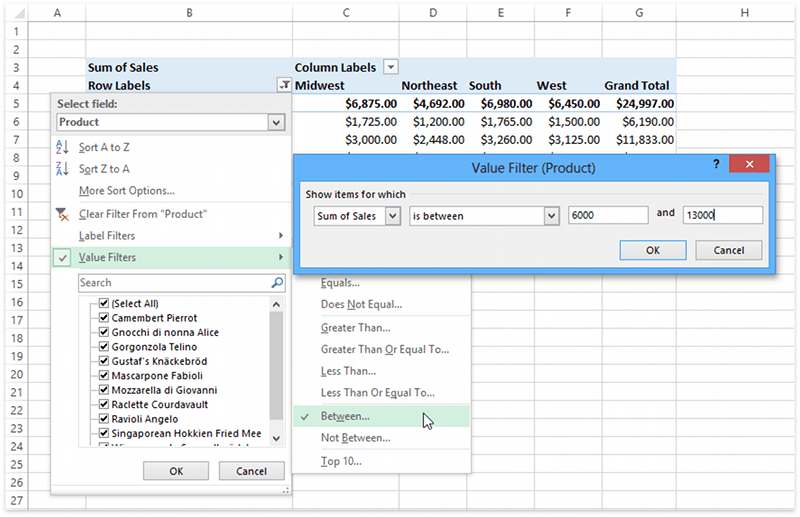This screenshot has width=800, height=517.
Task: Open the 'is between' condition dropdown
Action: tap(551, 216)
